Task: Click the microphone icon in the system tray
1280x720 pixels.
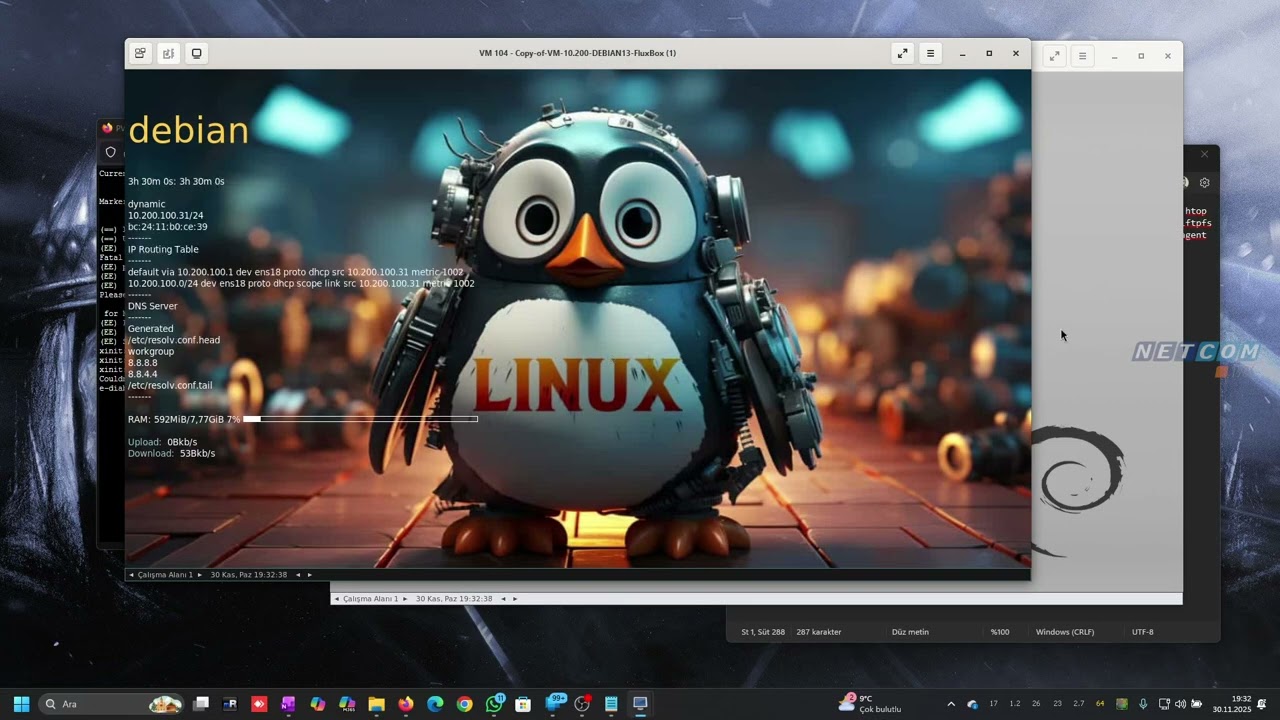Action: coord(1143,704)
